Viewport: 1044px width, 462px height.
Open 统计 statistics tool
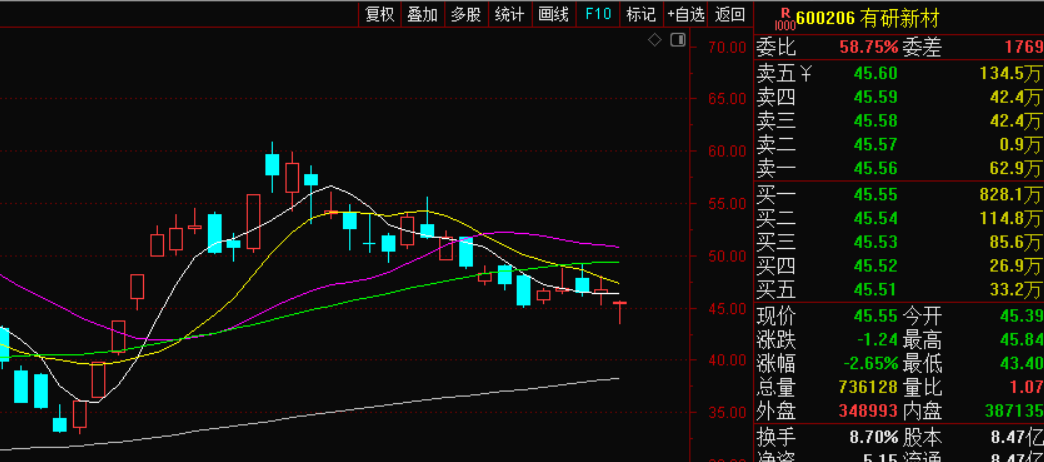pos(509,14)
